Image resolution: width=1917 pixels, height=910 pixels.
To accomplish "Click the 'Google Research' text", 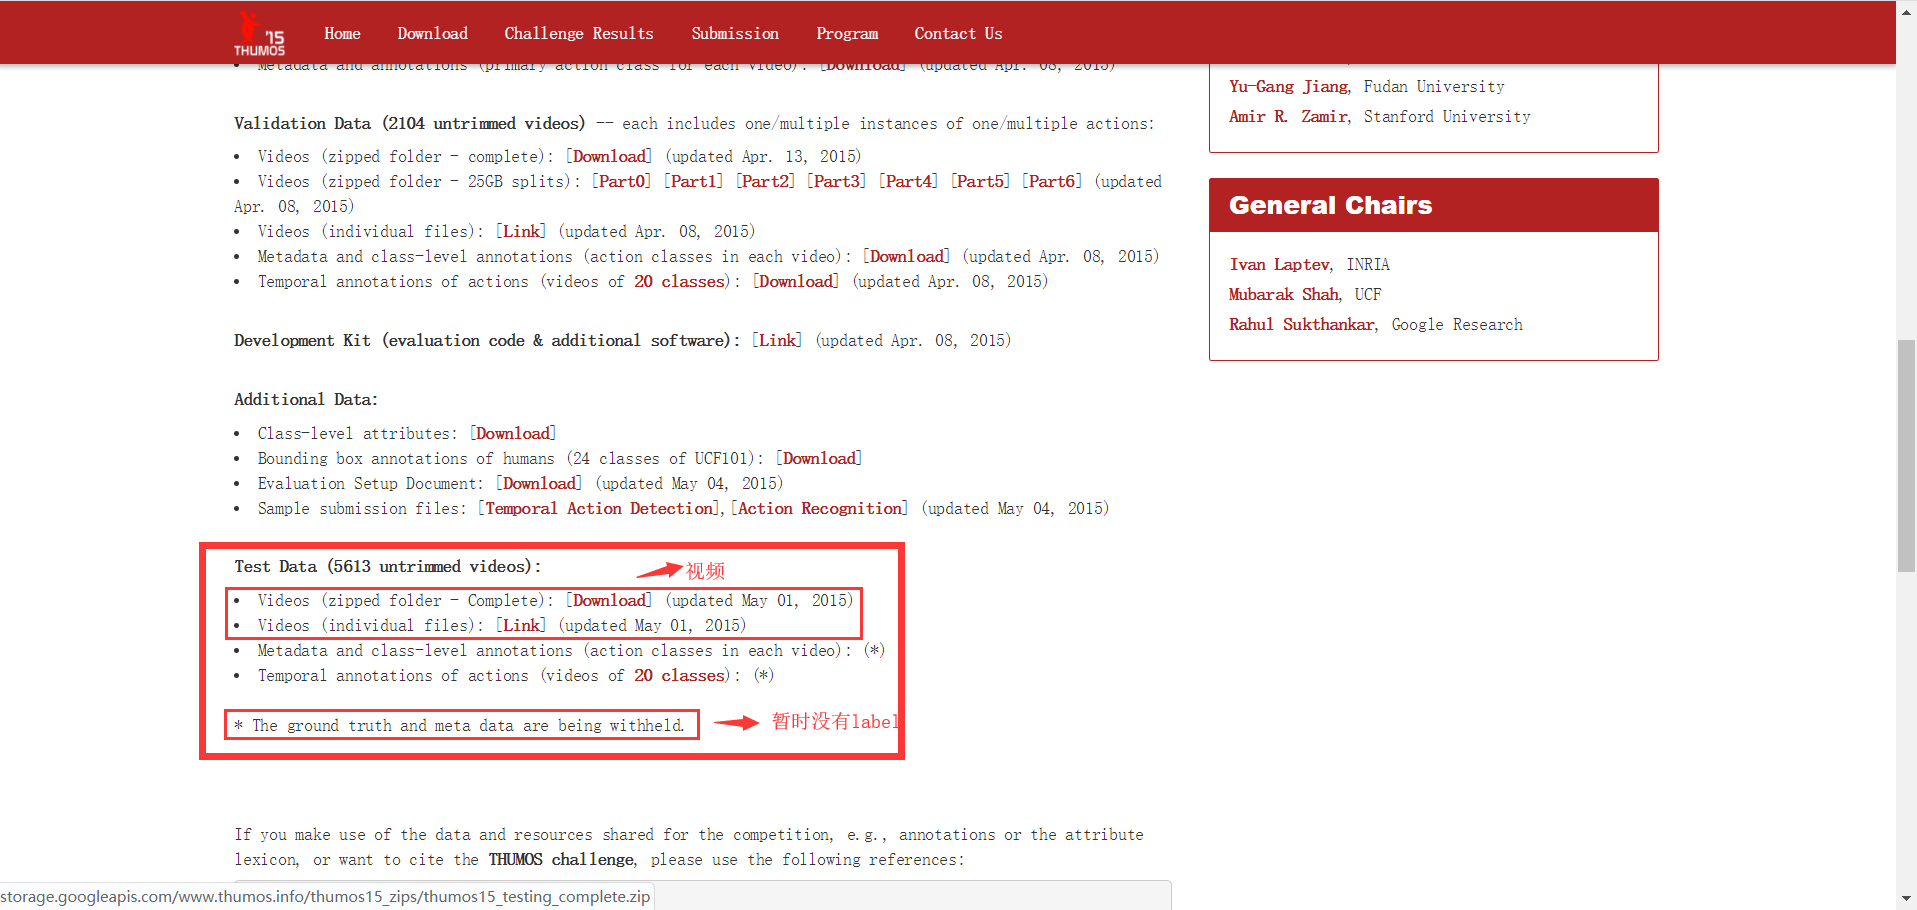I will tap(1457, 325).
